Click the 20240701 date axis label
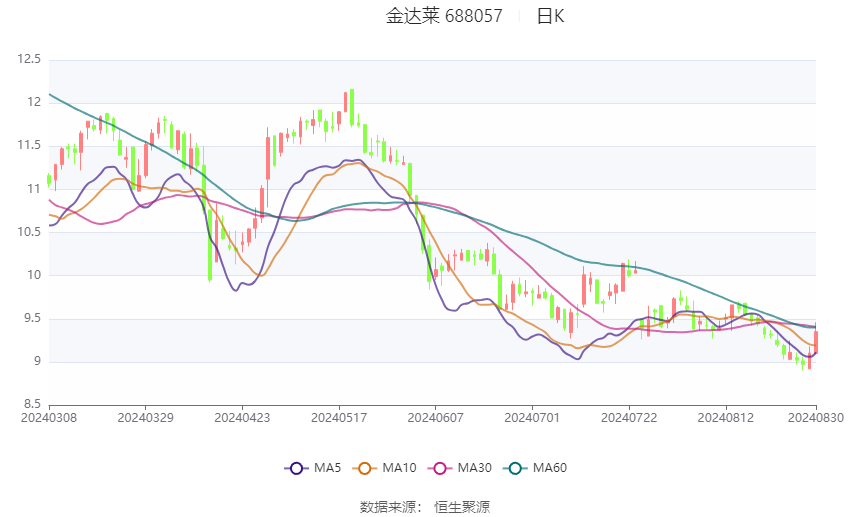This screenshot has width=850, height=517. [x=532, y=418]
